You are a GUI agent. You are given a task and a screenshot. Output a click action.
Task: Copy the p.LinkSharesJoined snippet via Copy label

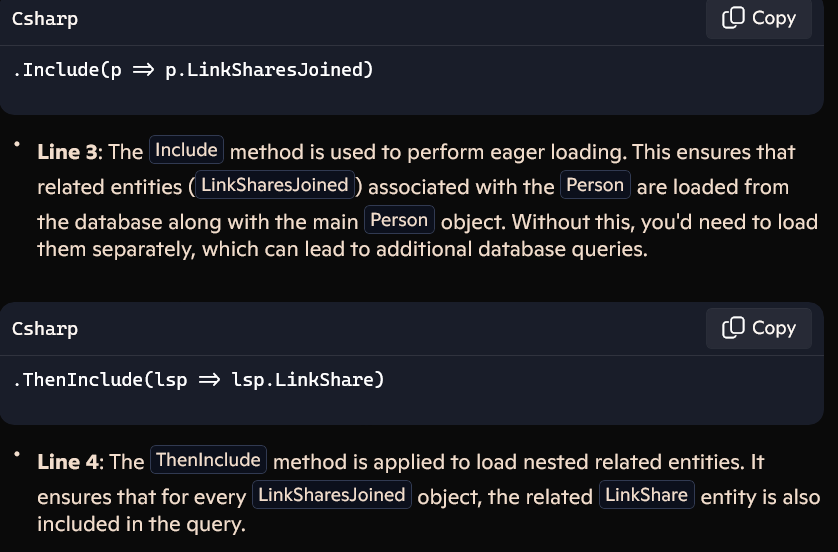[x=774, y=18]
